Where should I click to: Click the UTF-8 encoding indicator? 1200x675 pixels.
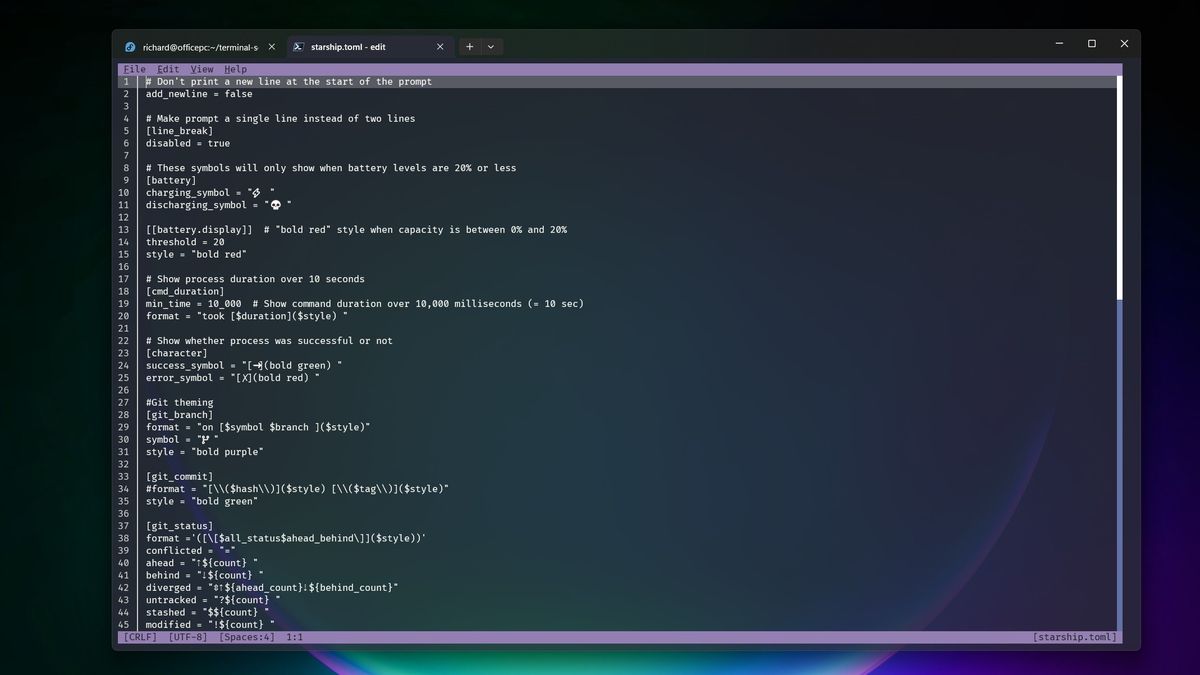pos(189,636)
